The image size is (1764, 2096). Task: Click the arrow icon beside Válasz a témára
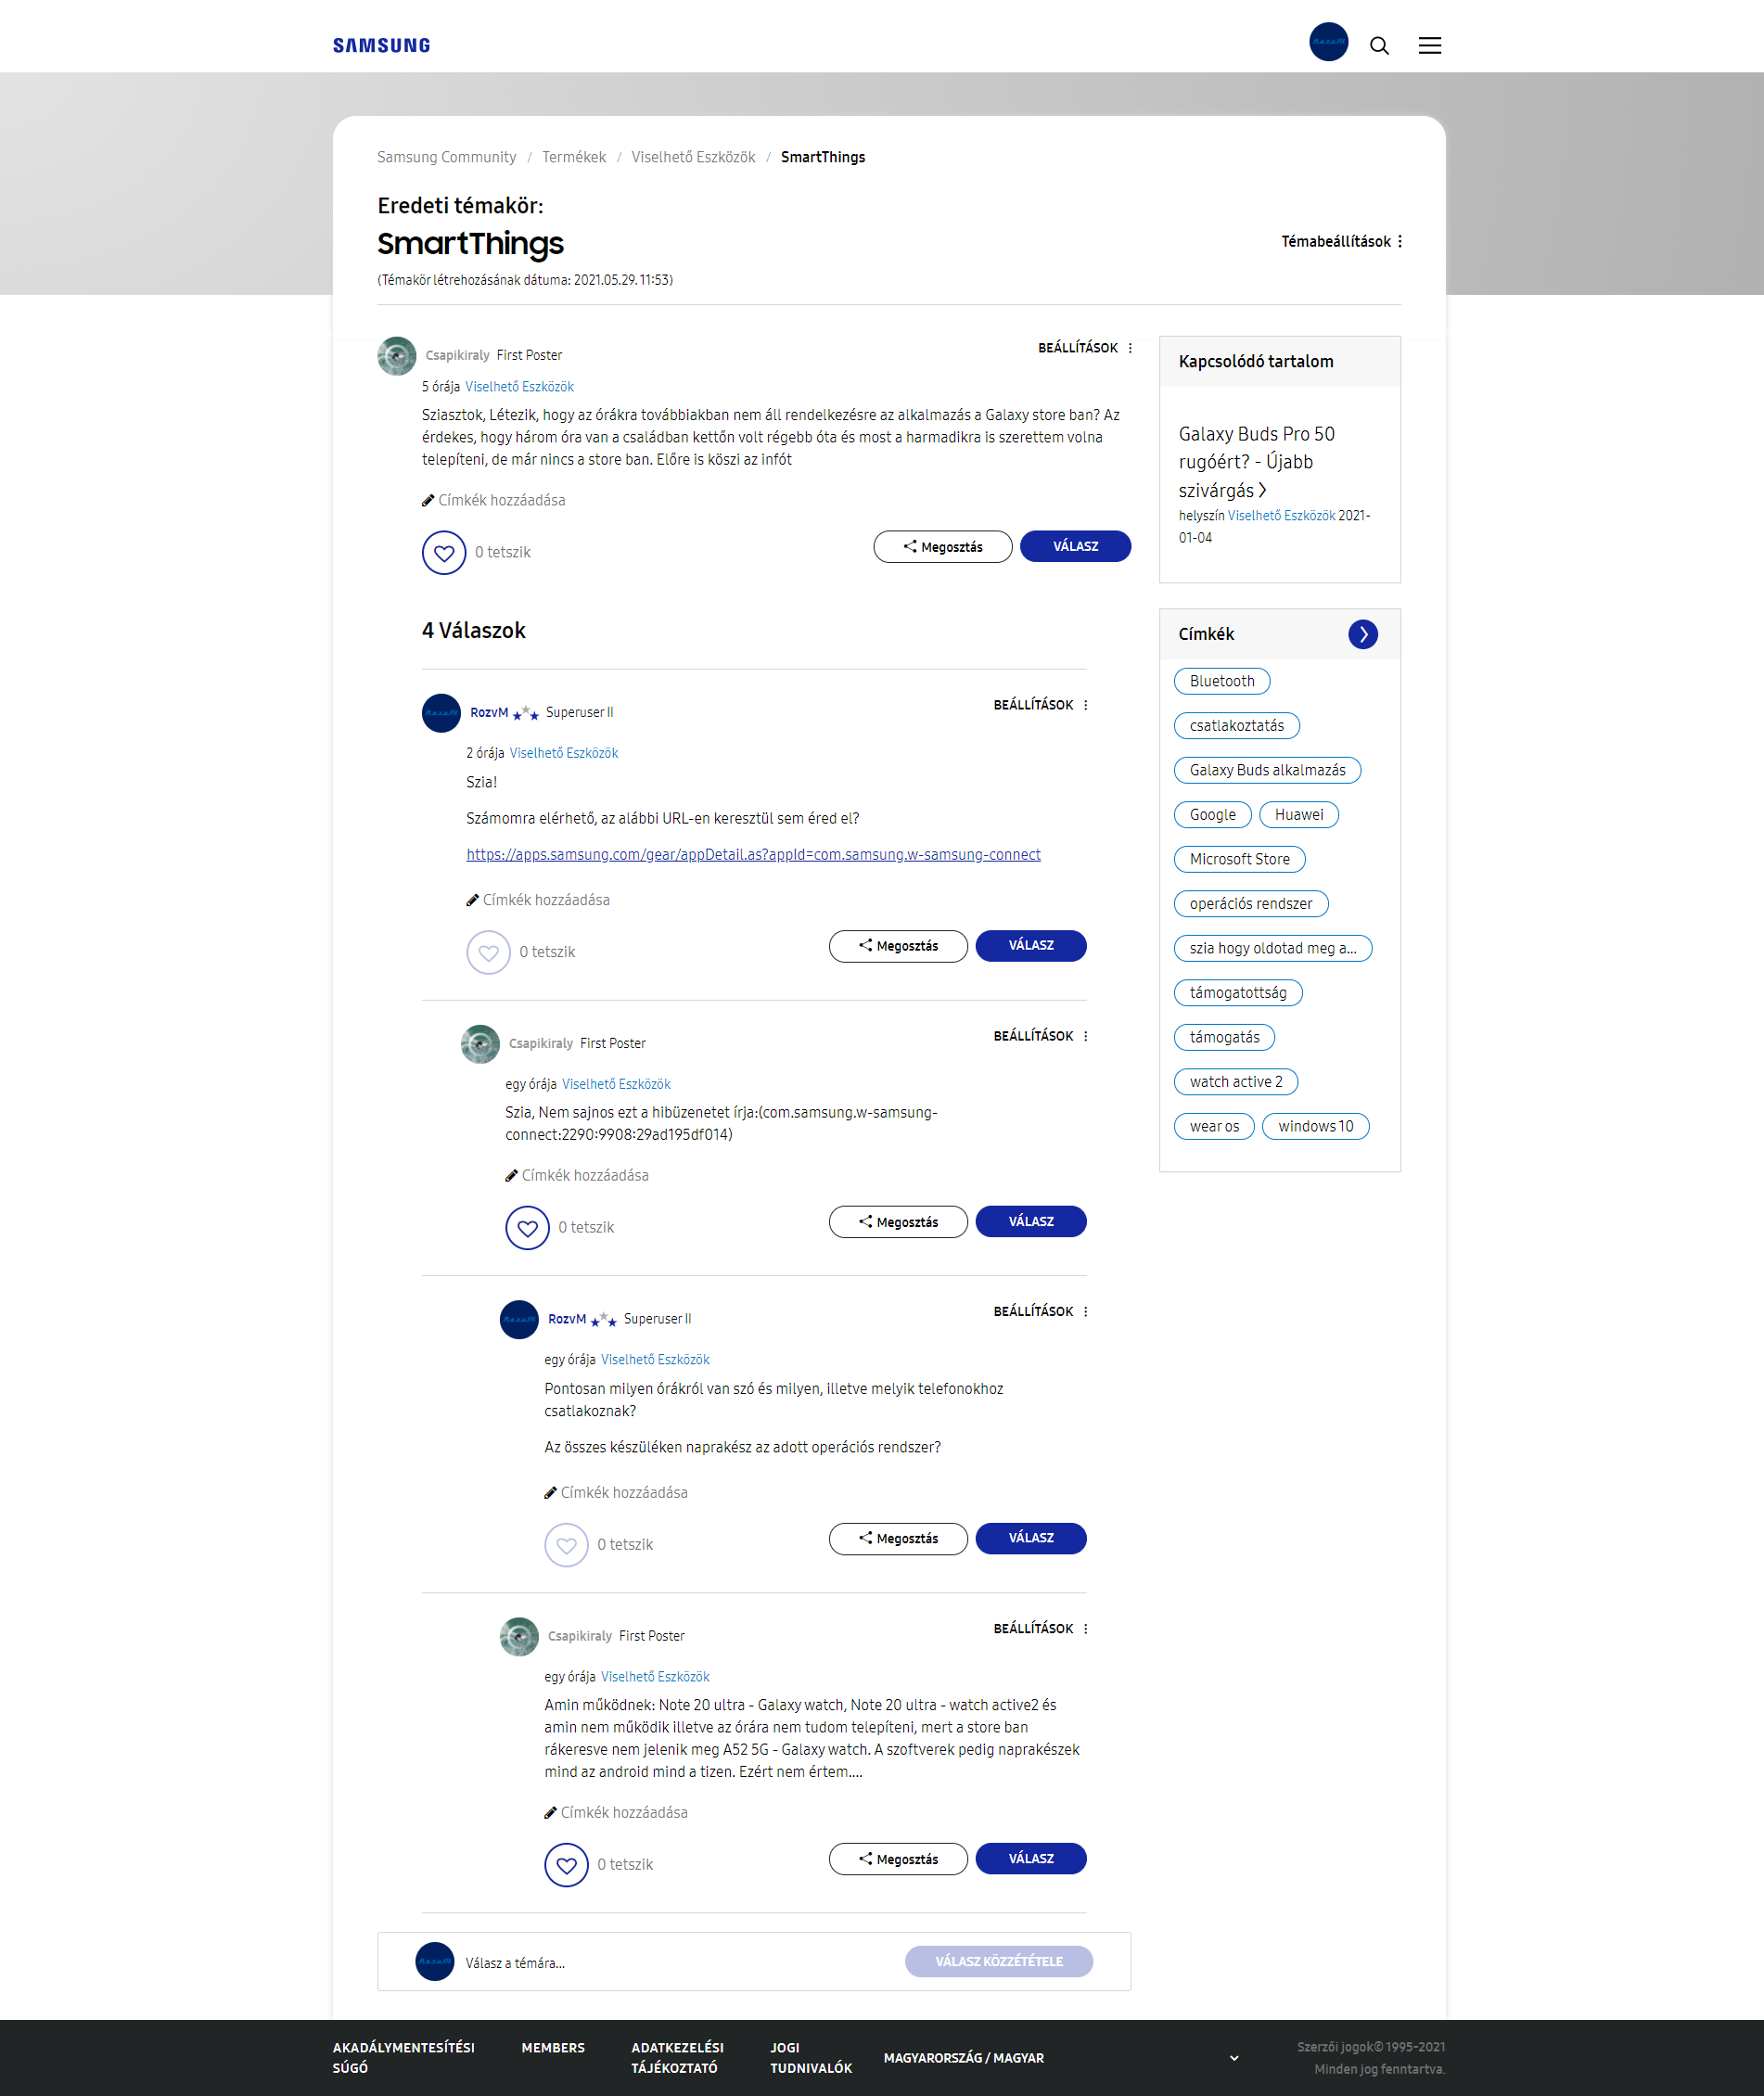click(x=435, y=1961)
